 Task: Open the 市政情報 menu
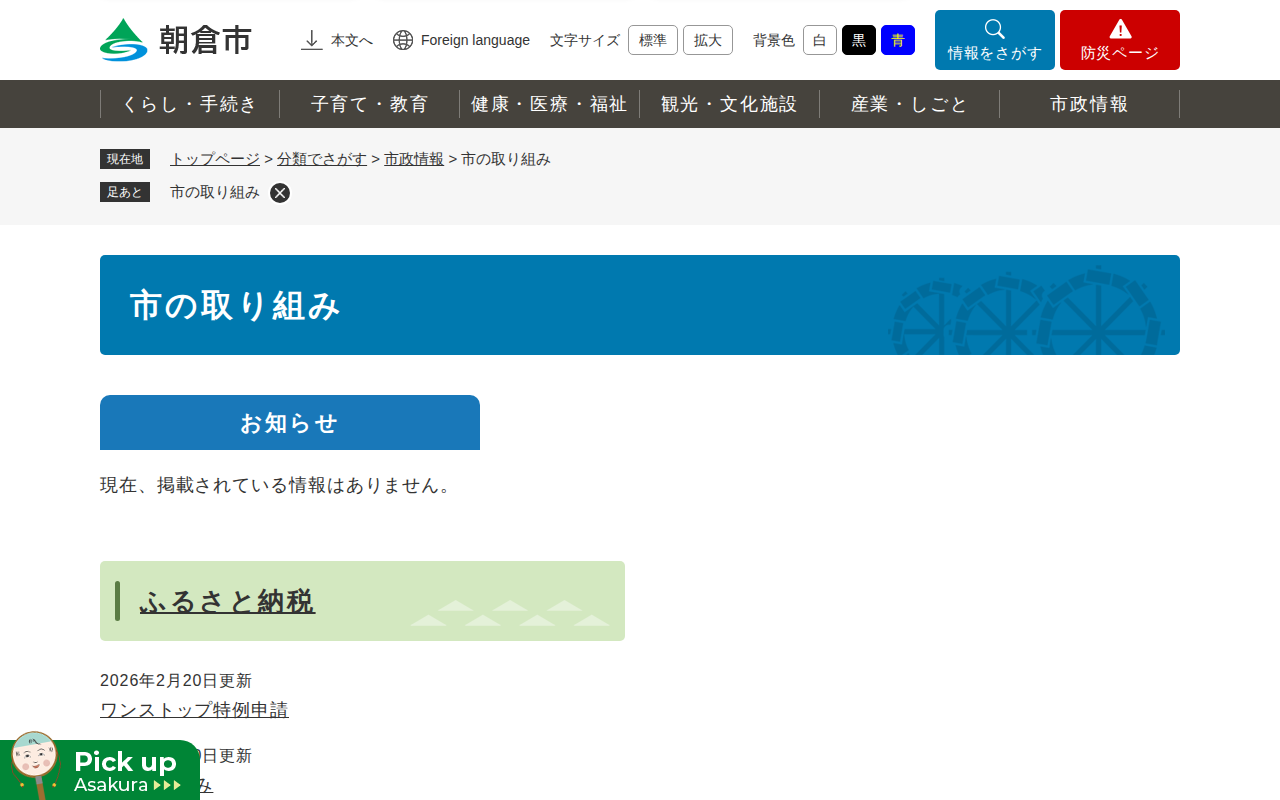(x=1090, y=104)
